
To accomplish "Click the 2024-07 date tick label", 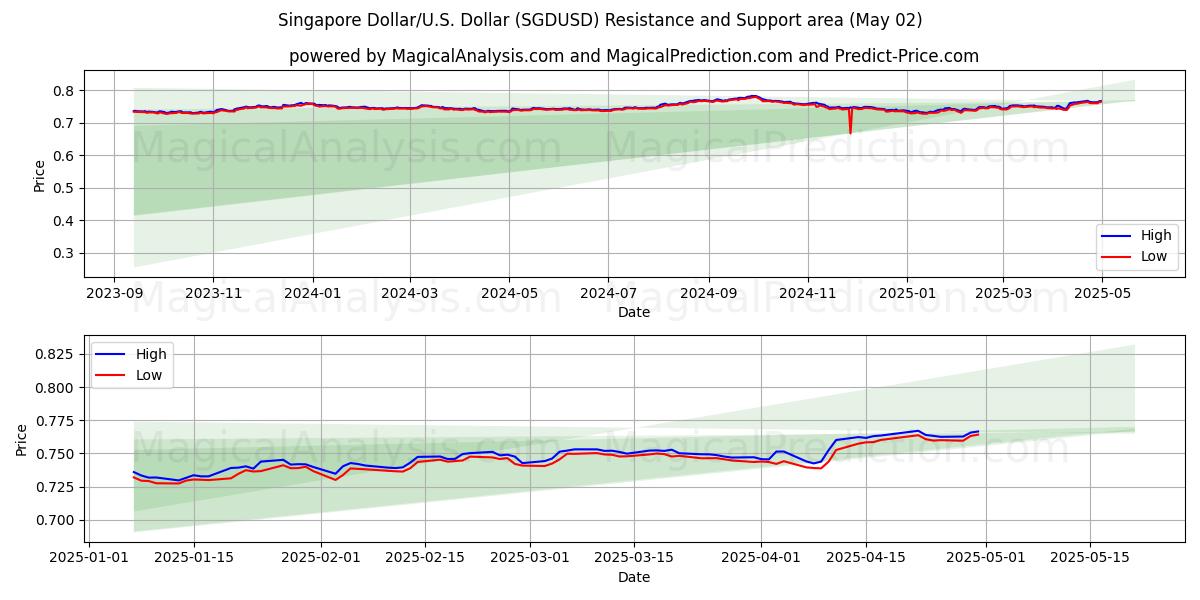I will 608,294.
